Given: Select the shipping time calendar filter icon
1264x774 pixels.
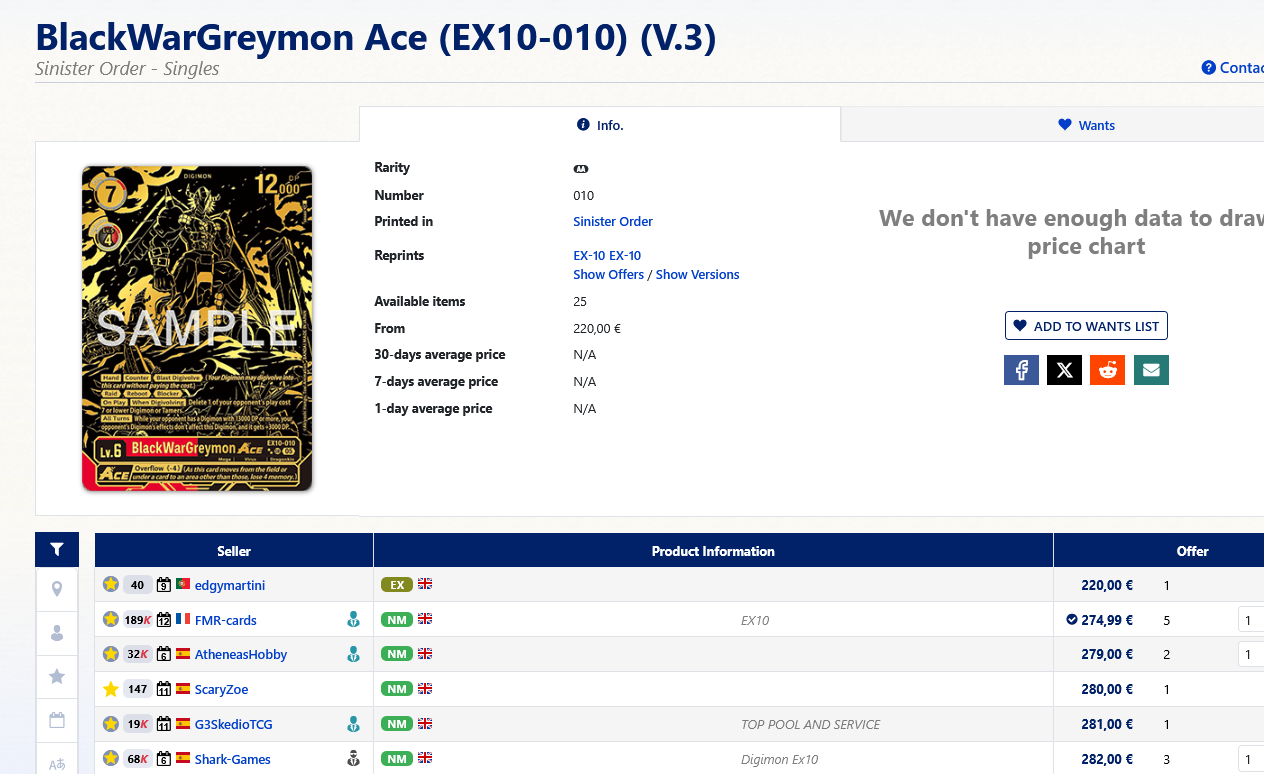Looking at the screenshot, I should pyautogui.click(x=57, y=720).
